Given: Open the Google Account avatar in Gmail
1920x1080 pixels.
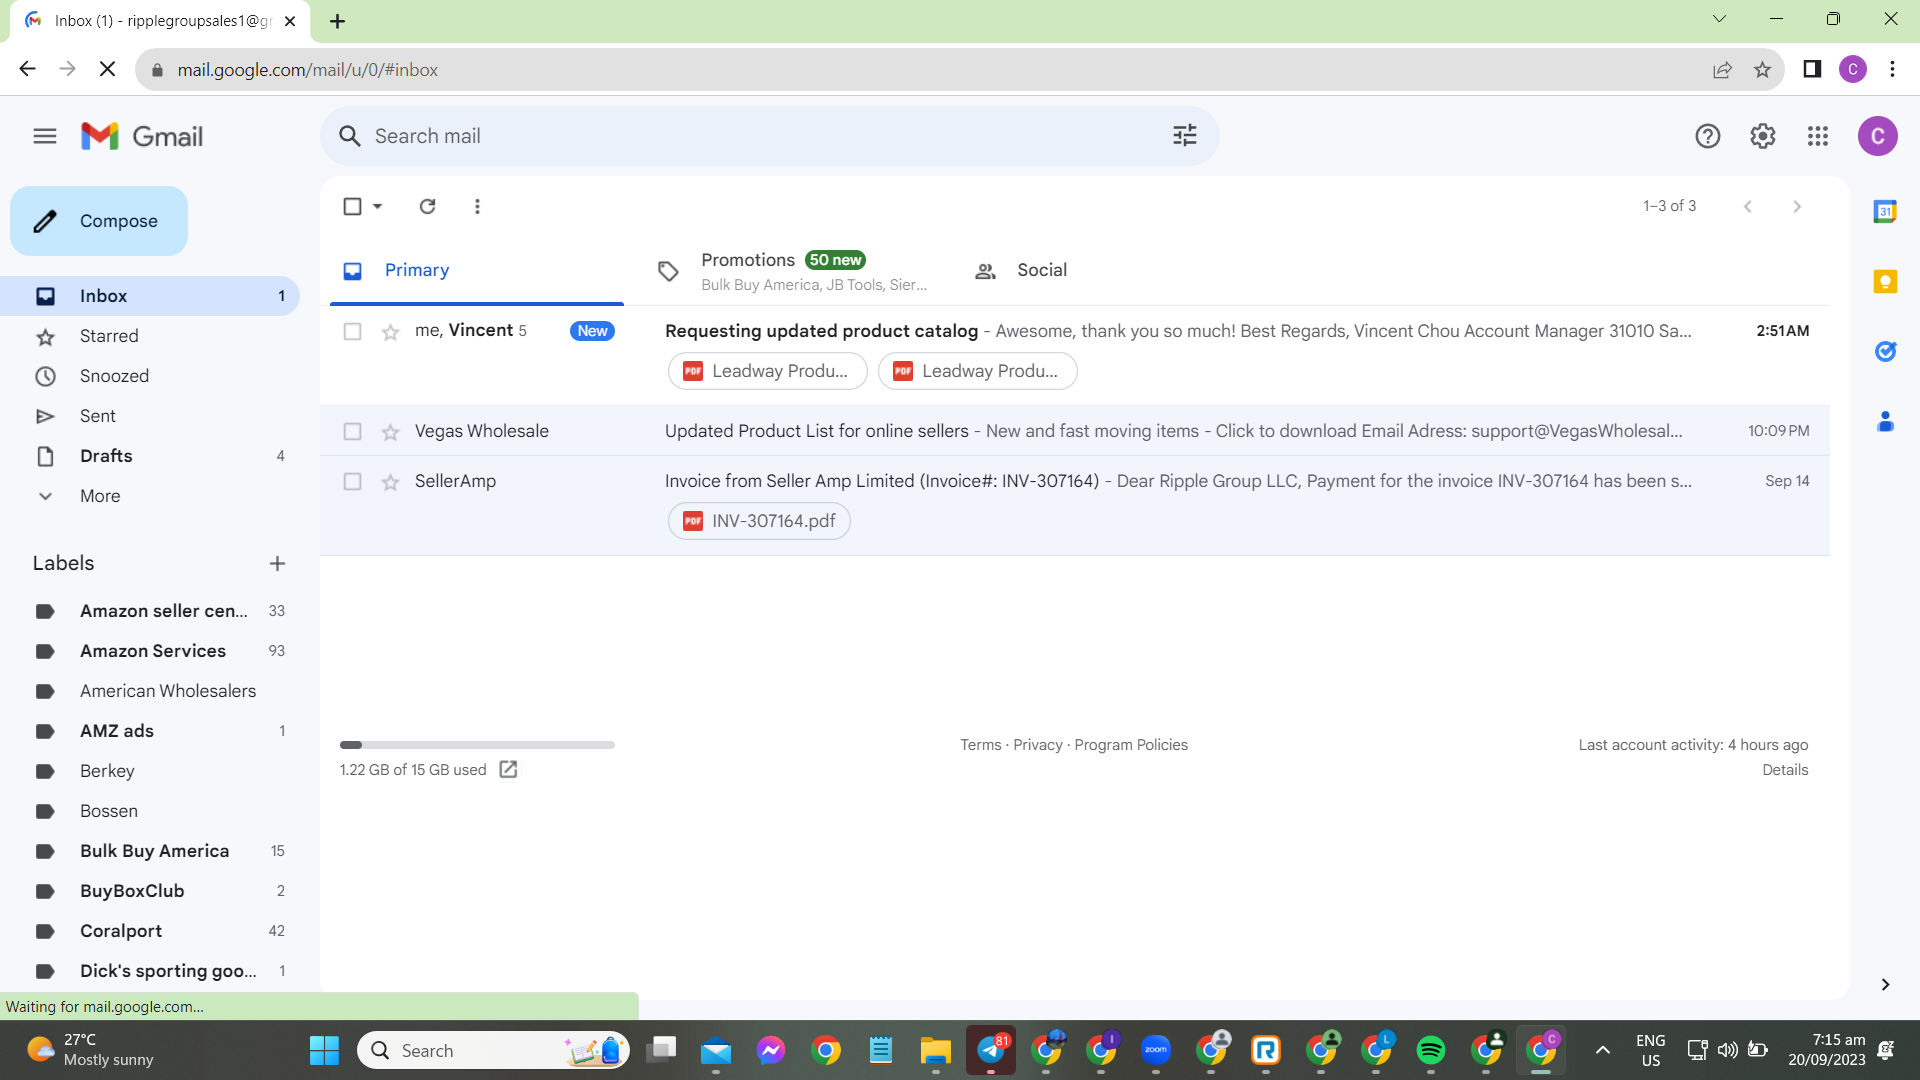Looking at the screenshot, I should tap(1878, 136).
